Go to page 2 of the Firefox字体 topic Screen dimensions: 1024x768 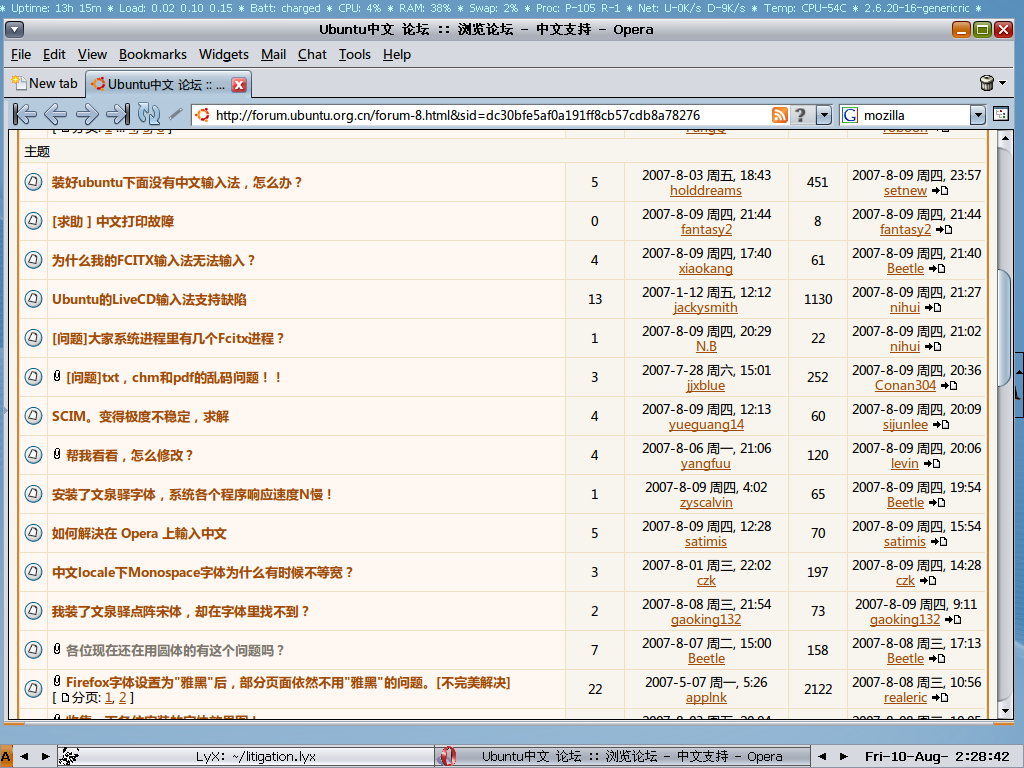pyautogui.click(x=122, y=698)
